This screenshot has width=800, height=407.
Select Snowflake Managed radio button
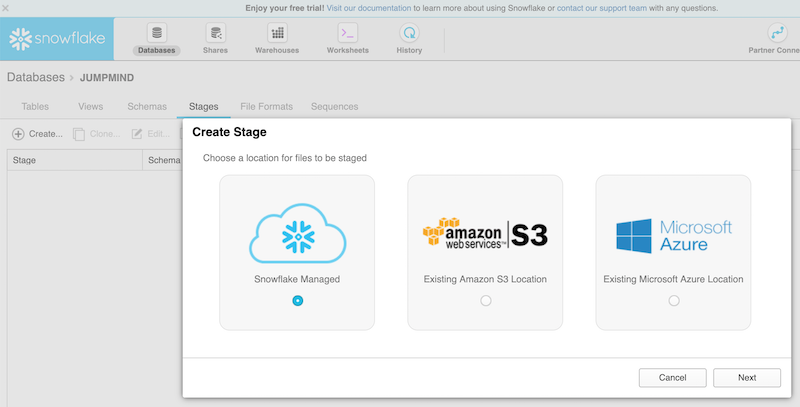(297, 301)
